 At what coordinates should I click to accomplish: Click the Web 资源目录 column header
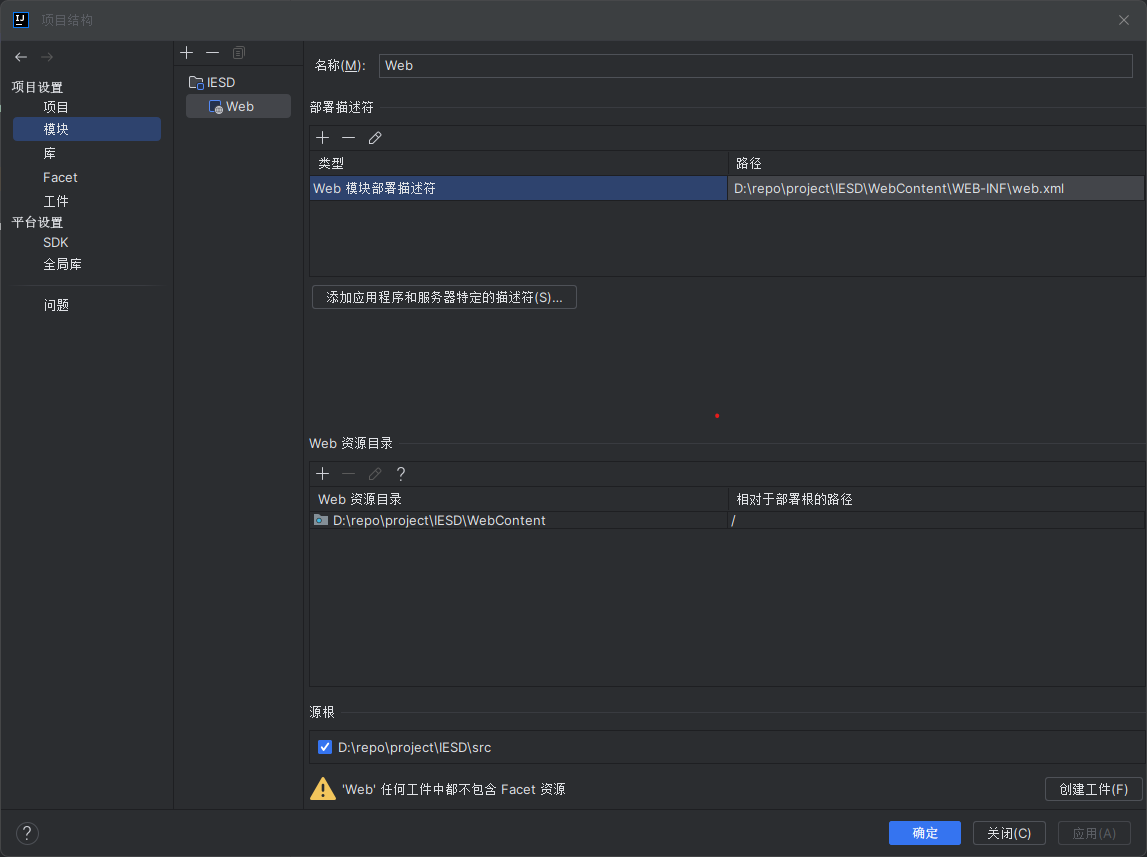point(519,499)
